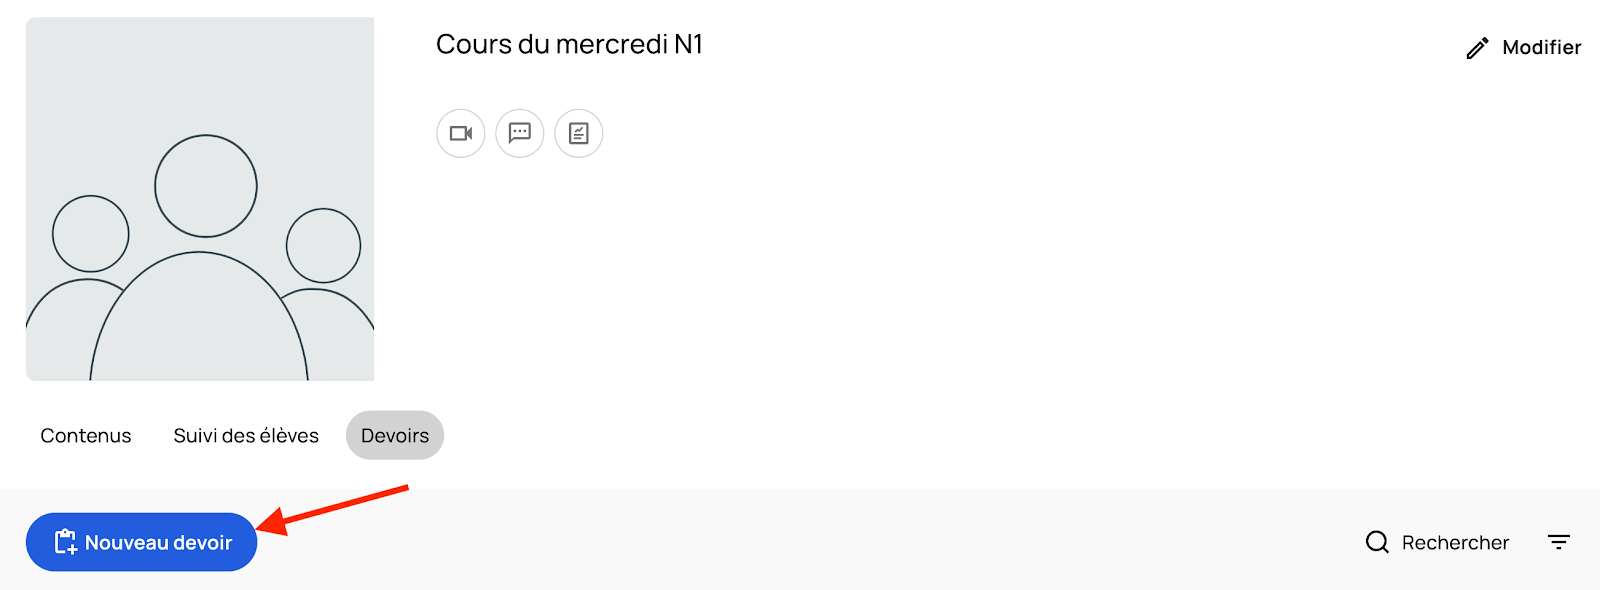The image size is (1600, 590).
Task: Click the Cours du mercredi N1 title
Action: [569, 45]
